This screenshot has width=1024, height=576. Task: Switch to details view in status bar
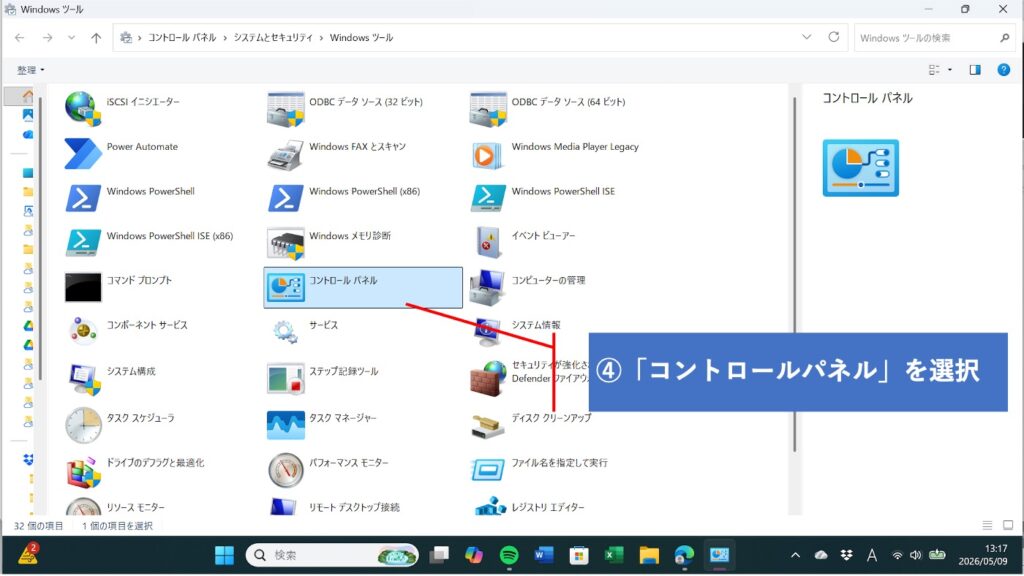[987, 526]
